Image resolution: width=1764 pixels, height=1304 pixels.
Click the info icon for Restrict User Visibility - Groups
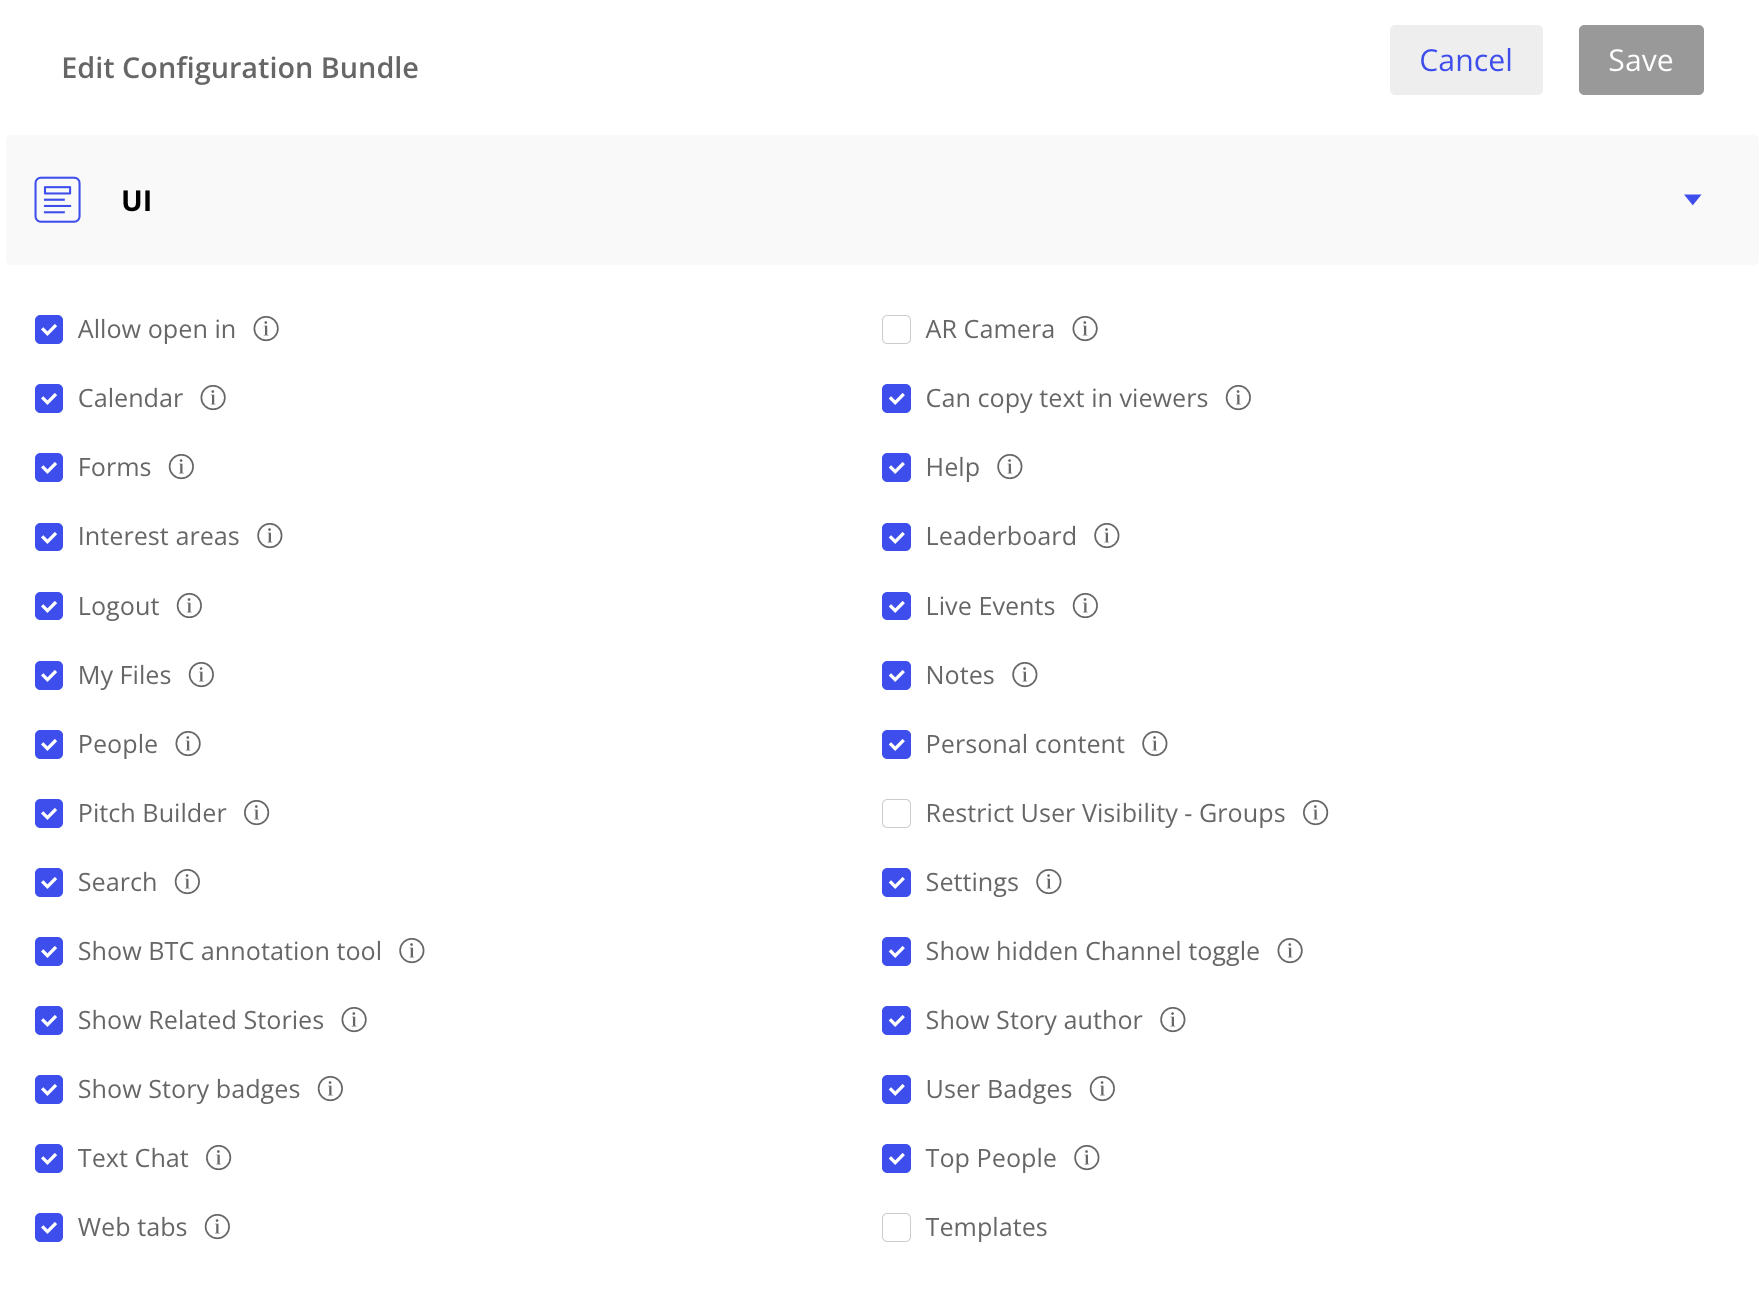click(x=1317, y=813)
